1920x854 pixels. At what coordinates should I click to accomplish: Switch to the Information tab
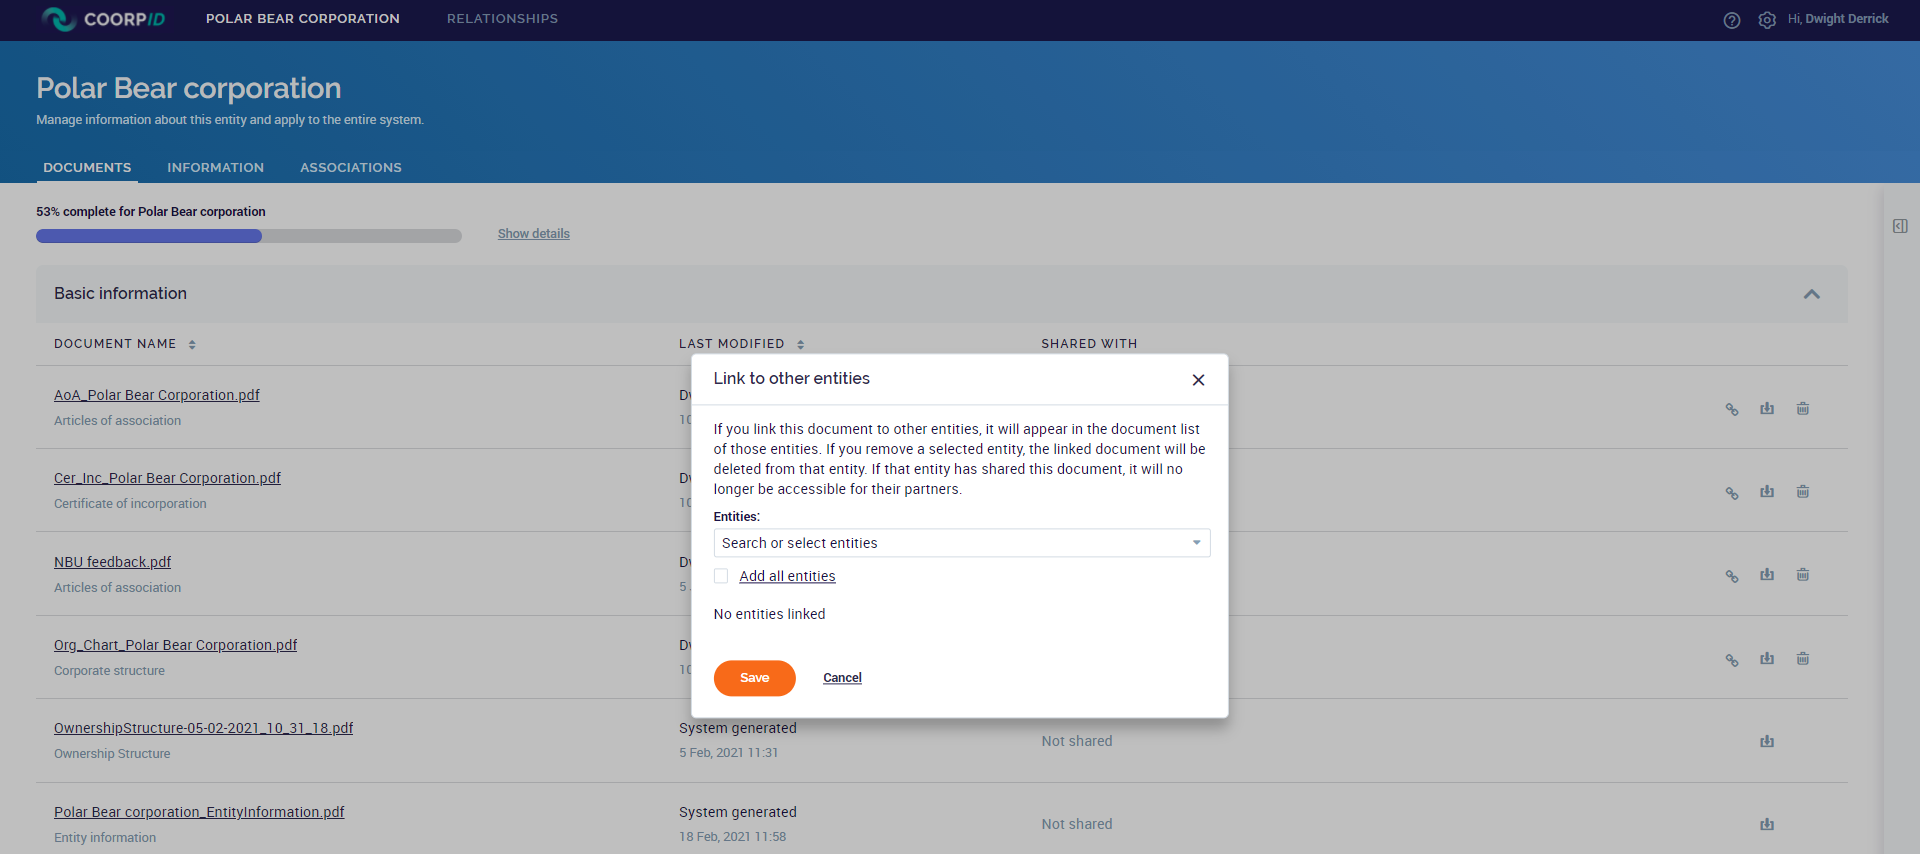(216, 167)
